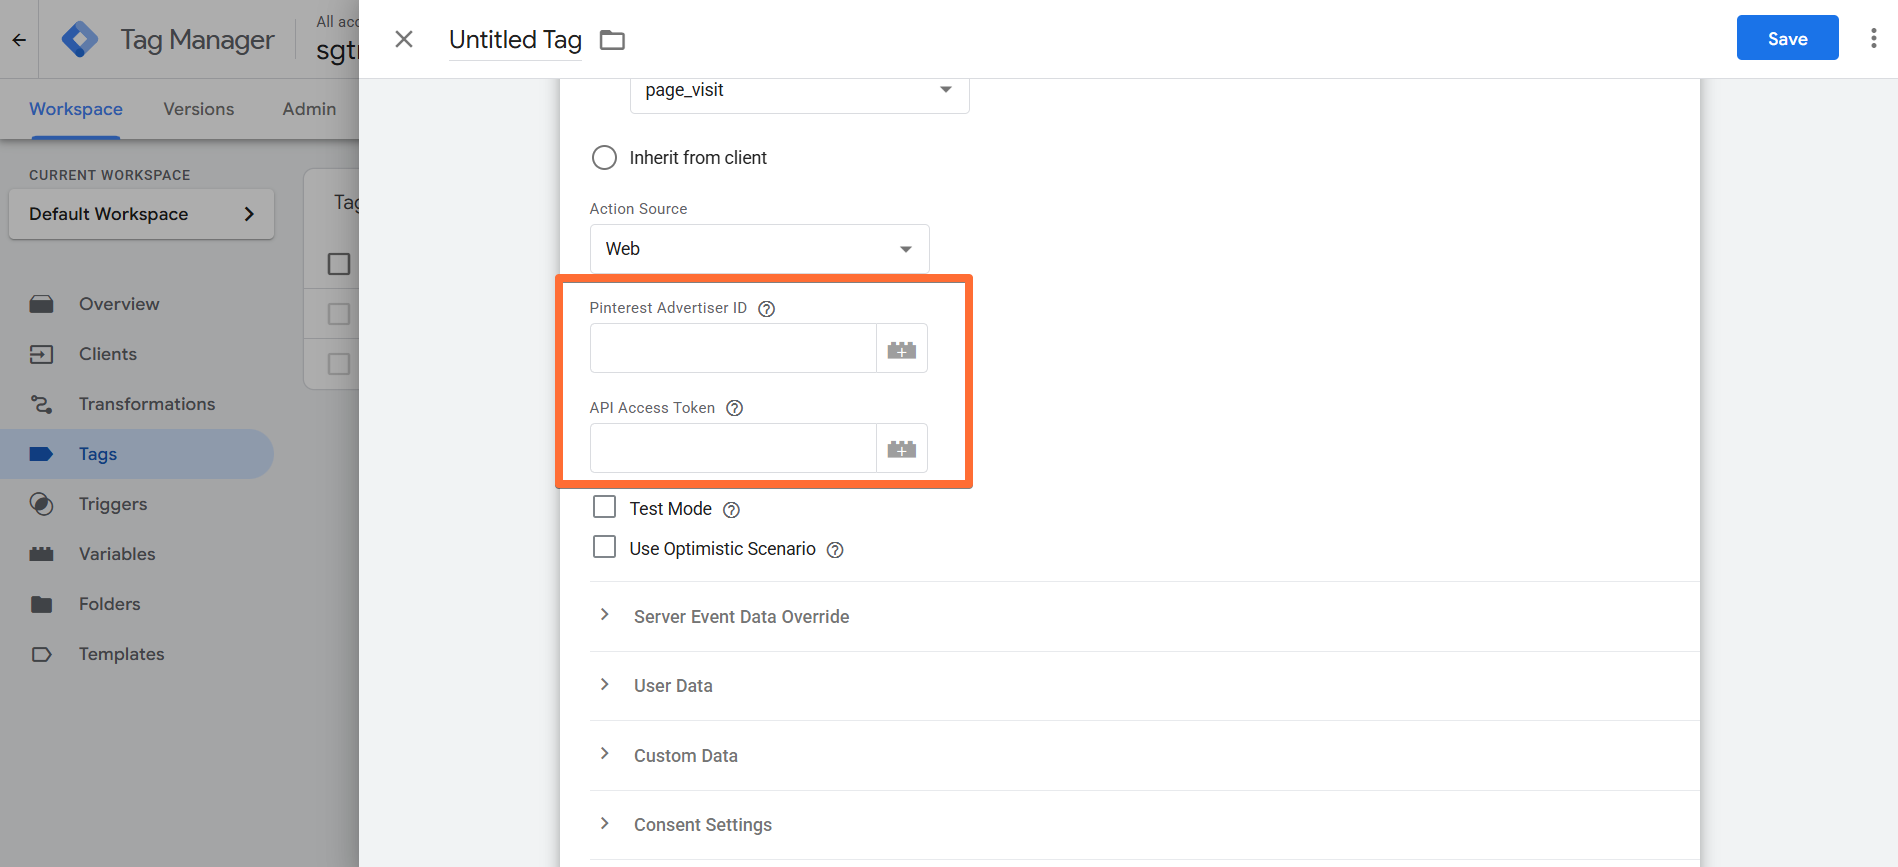Insert variable for Pinterest Advertiser ID field
1898x867 pixels.
tap(902, 349)
